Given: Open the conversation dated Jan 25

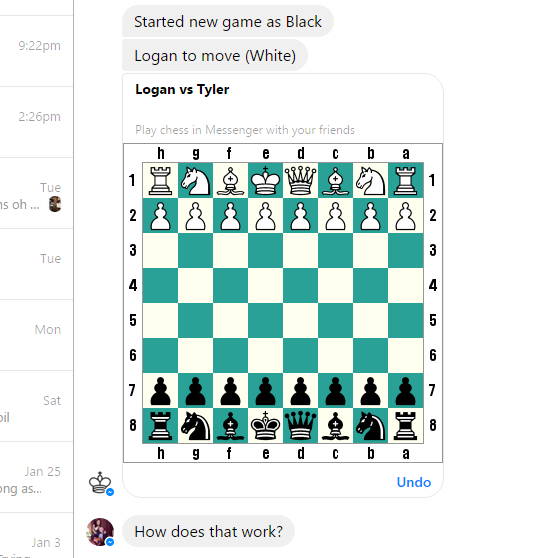Looking at the screenshot, I should pos(36,477).
